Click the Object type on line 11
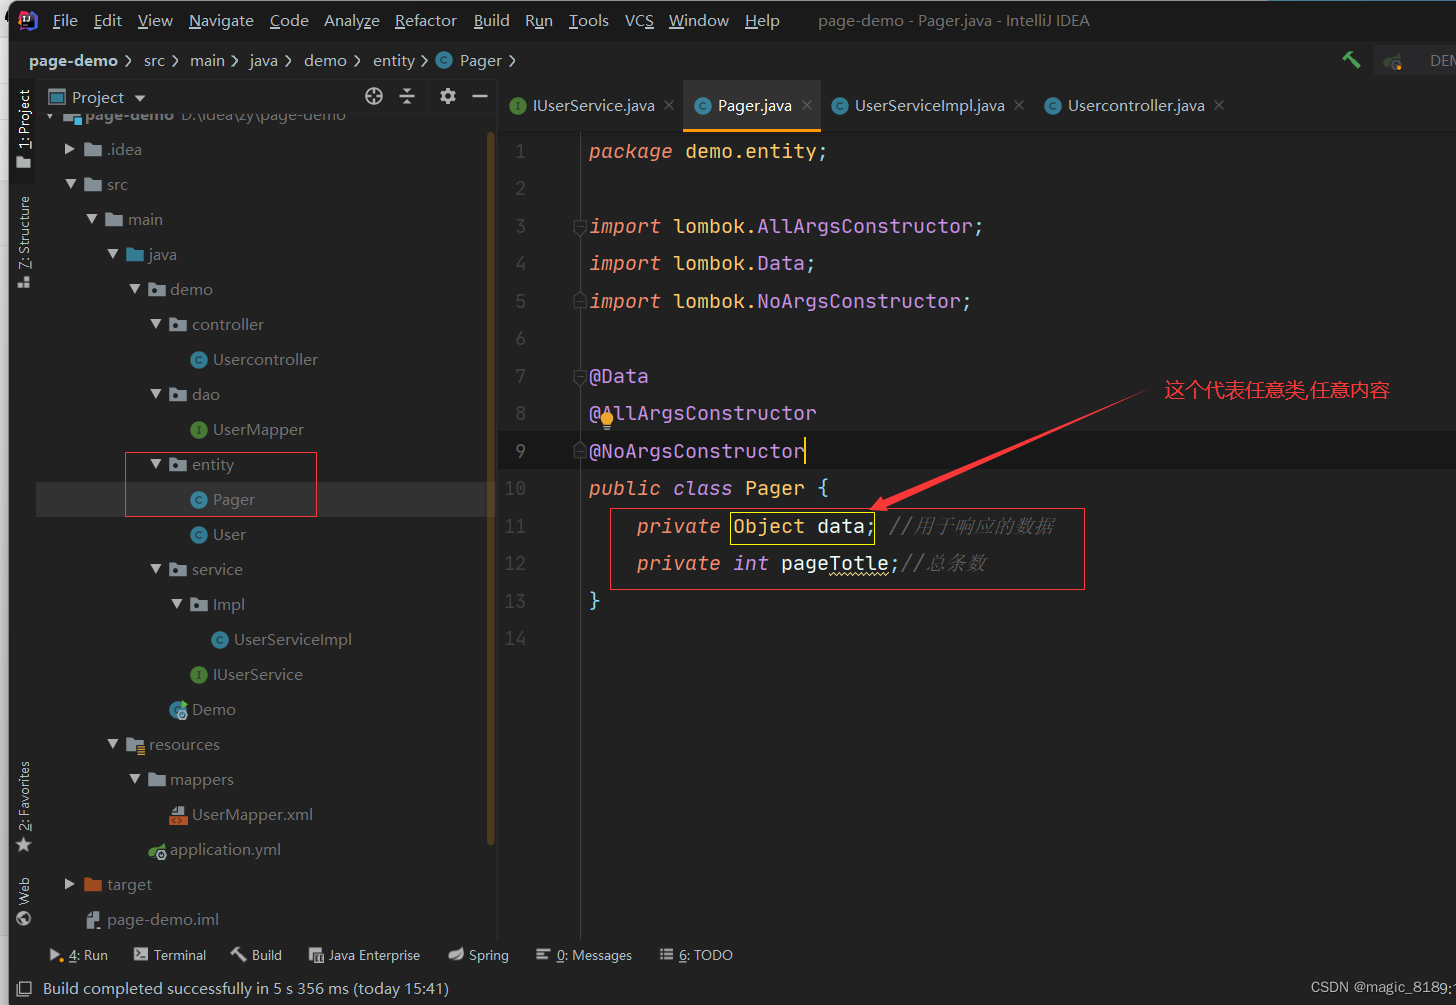 click(x=768, y=527)
